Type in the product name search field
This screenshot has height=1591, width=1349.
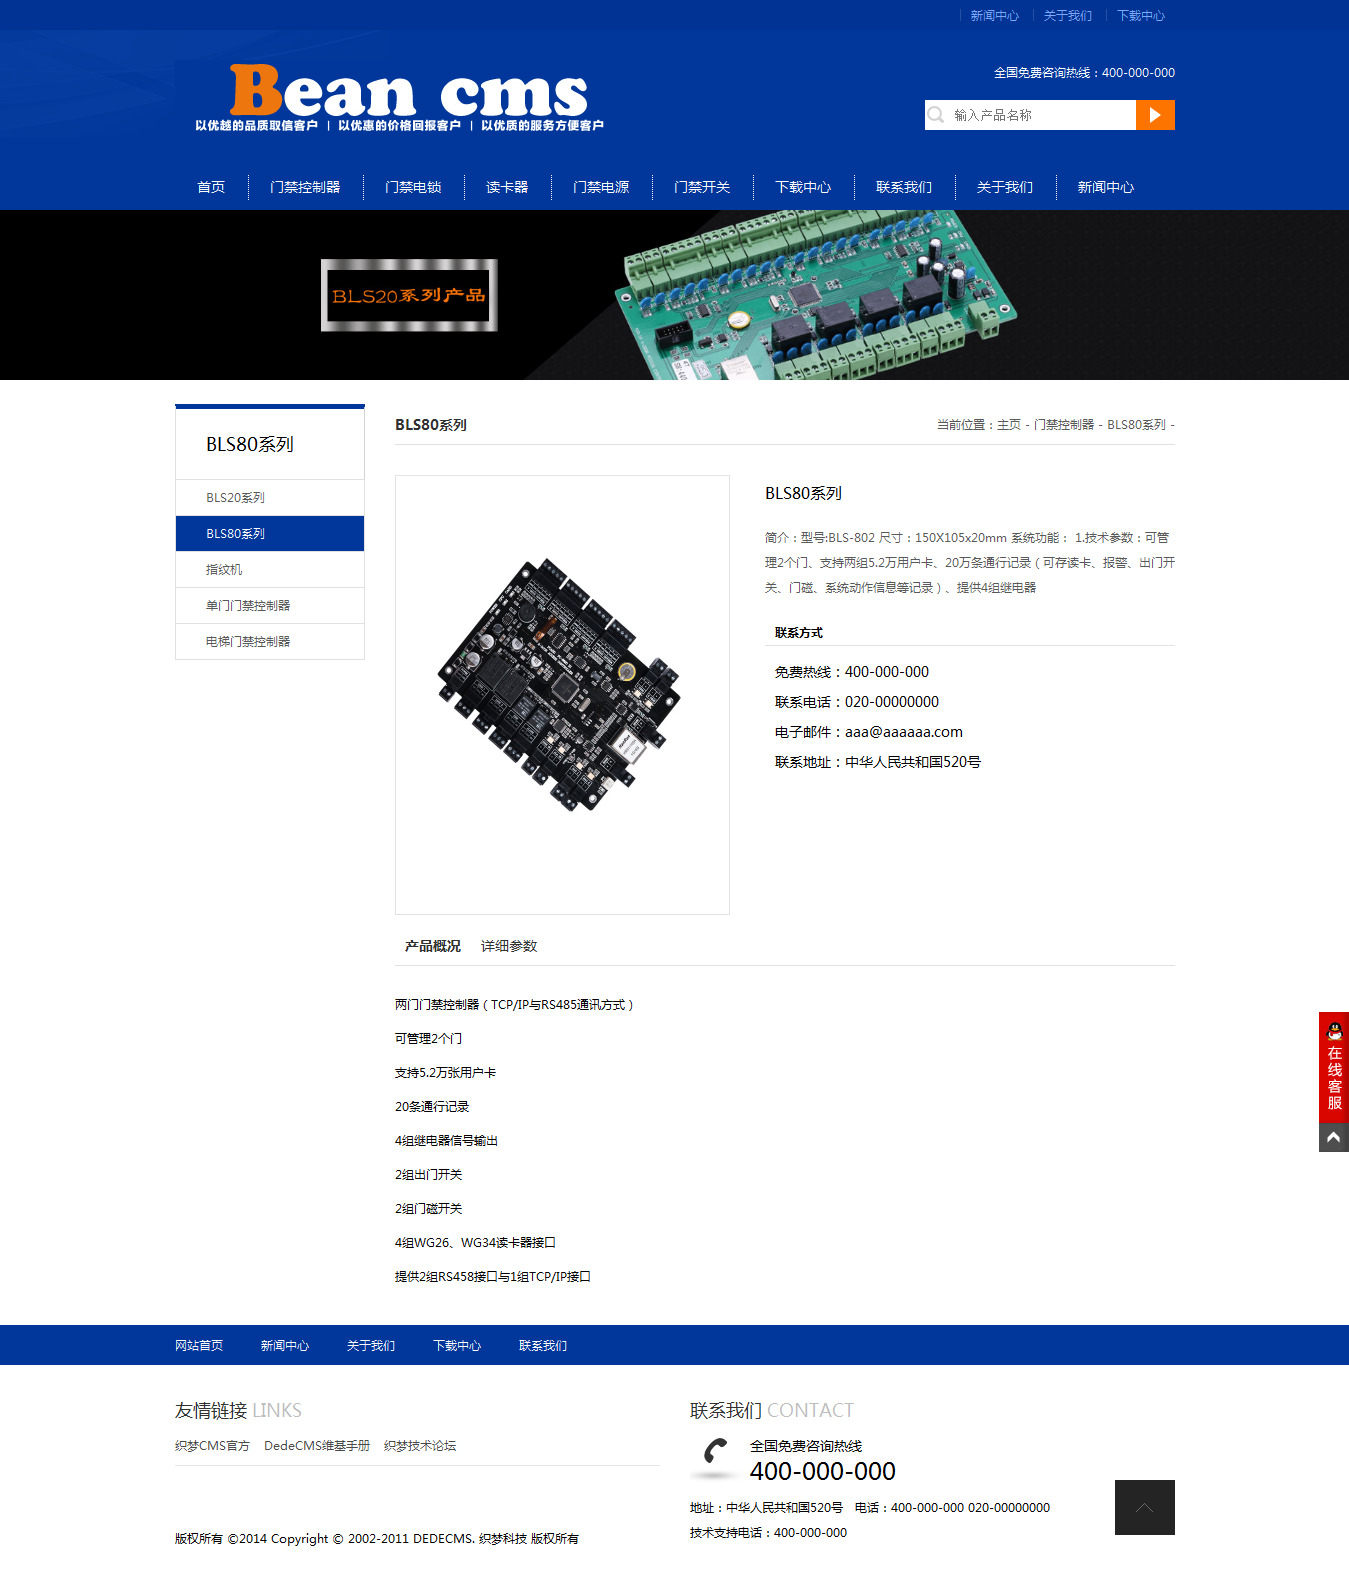pos(1040,115)
